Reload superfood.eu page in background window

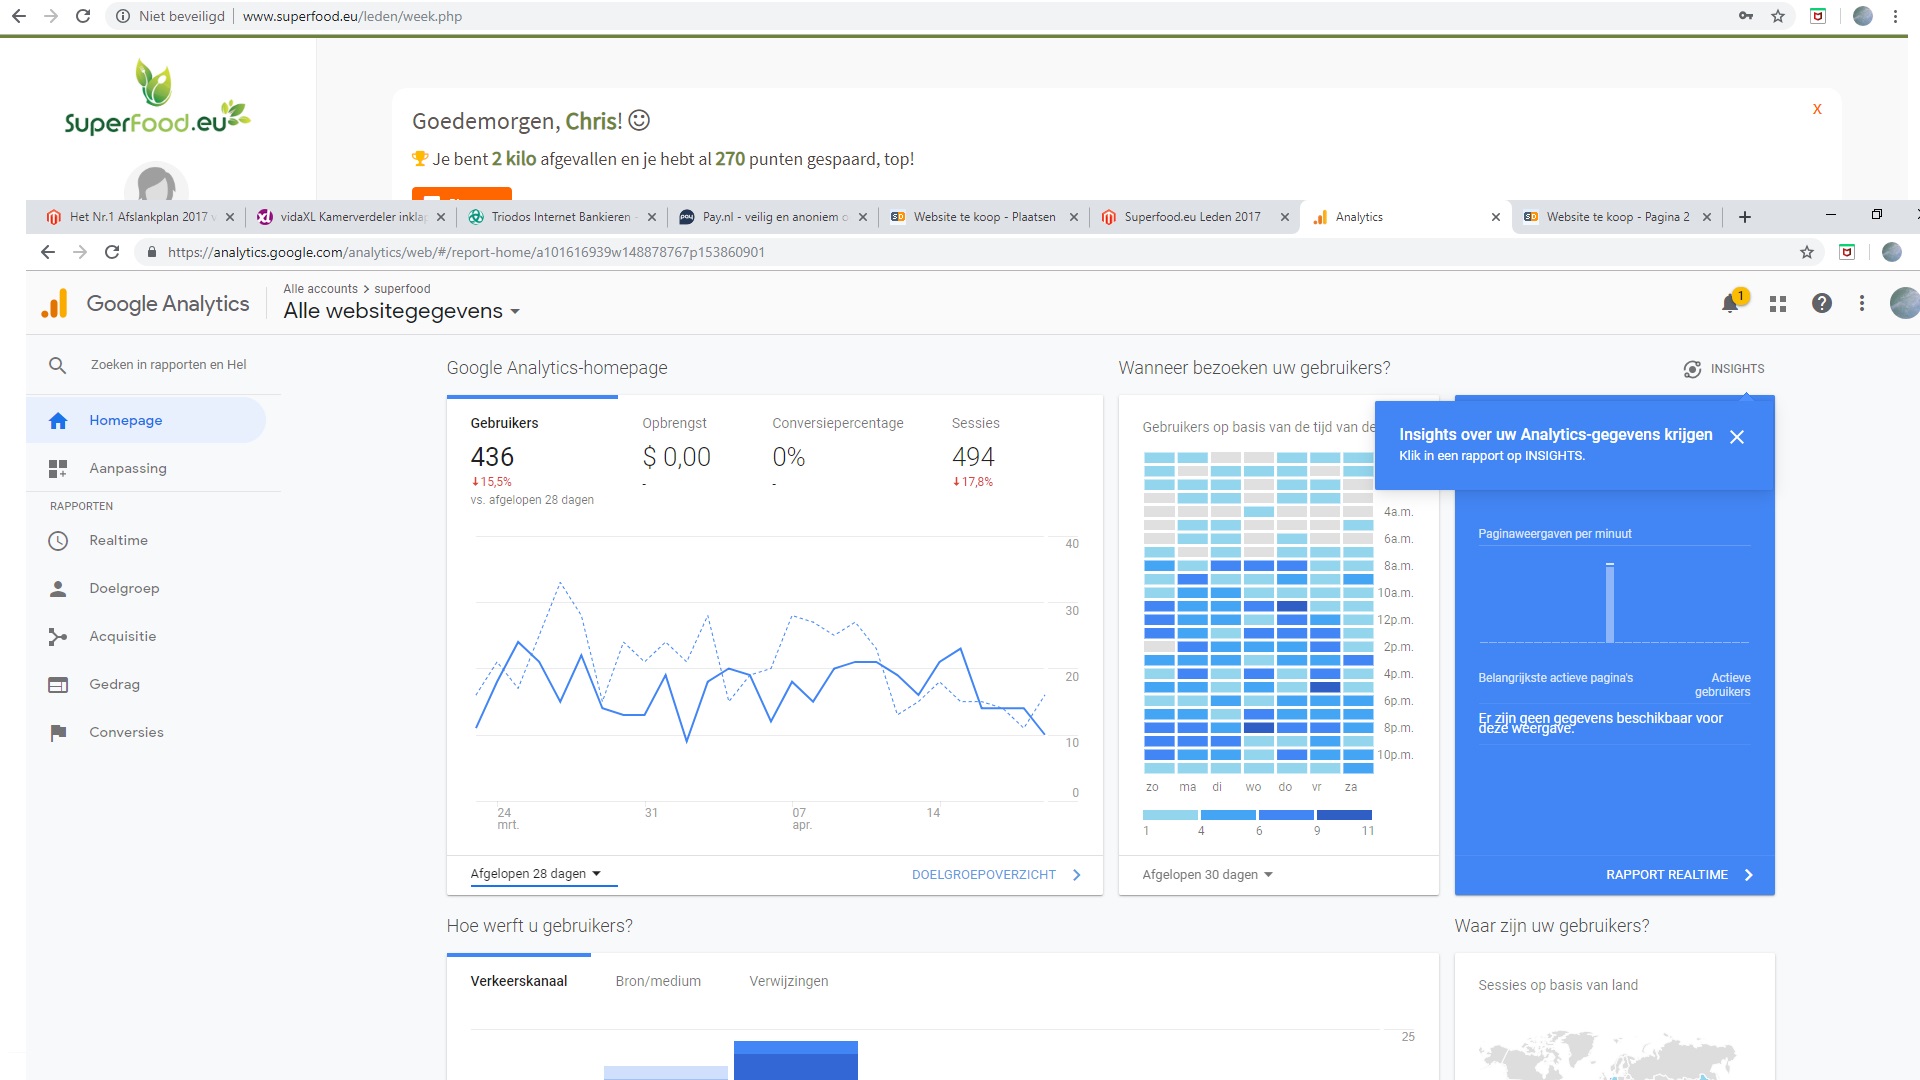point(83,16)
